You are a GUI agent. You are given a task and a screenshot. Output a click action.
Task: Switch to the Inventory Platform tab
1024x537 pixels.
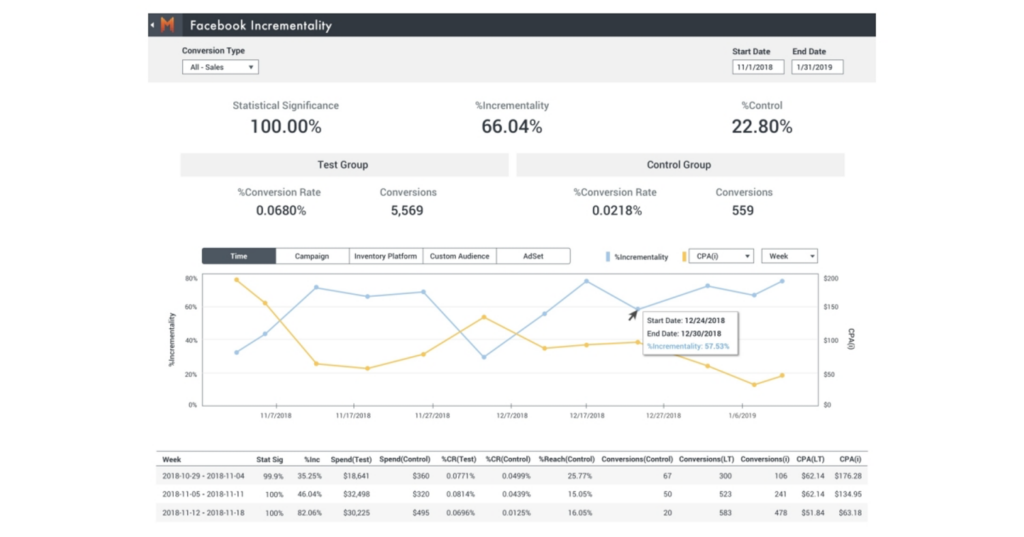[x=385, y=256]
